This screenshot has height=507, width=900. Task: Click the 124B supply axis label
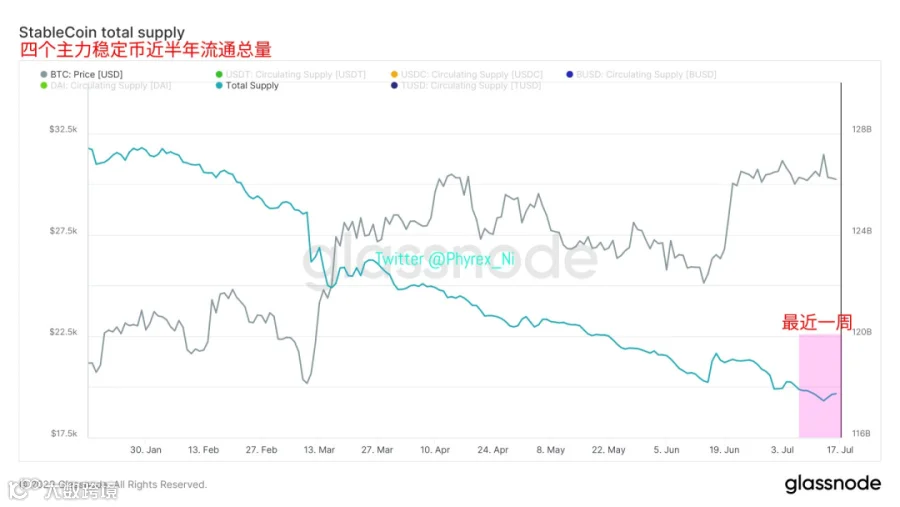click(x=862, y=231)
